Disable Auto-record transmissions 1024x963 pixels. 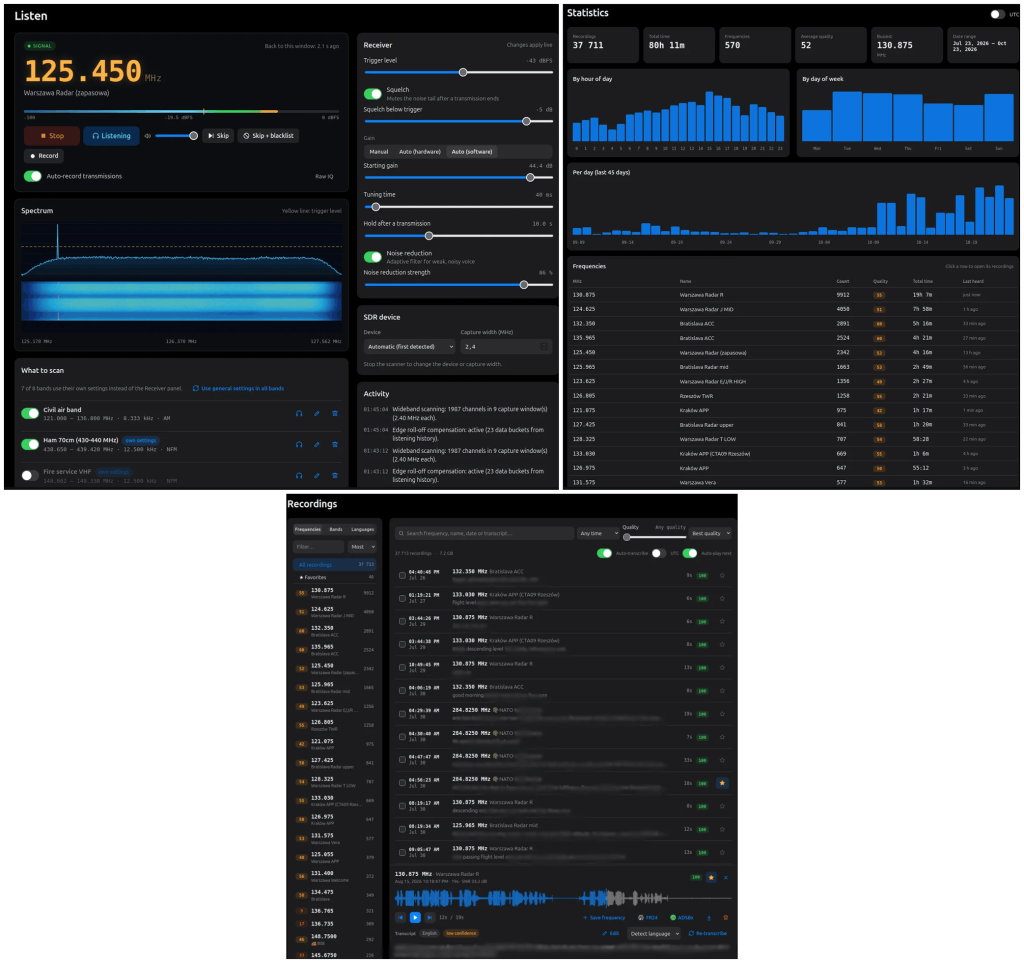pos(33,176)
